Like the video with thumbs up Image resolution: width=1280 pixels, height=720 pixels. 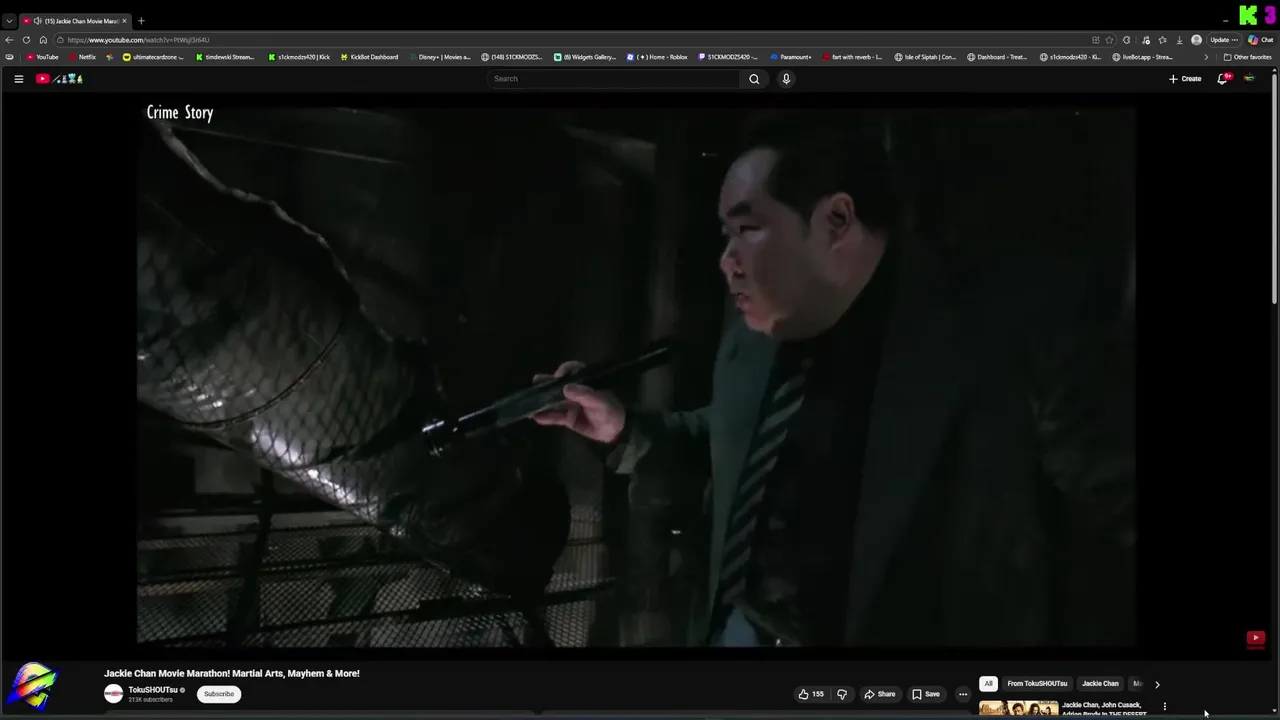tap(811, 694)
